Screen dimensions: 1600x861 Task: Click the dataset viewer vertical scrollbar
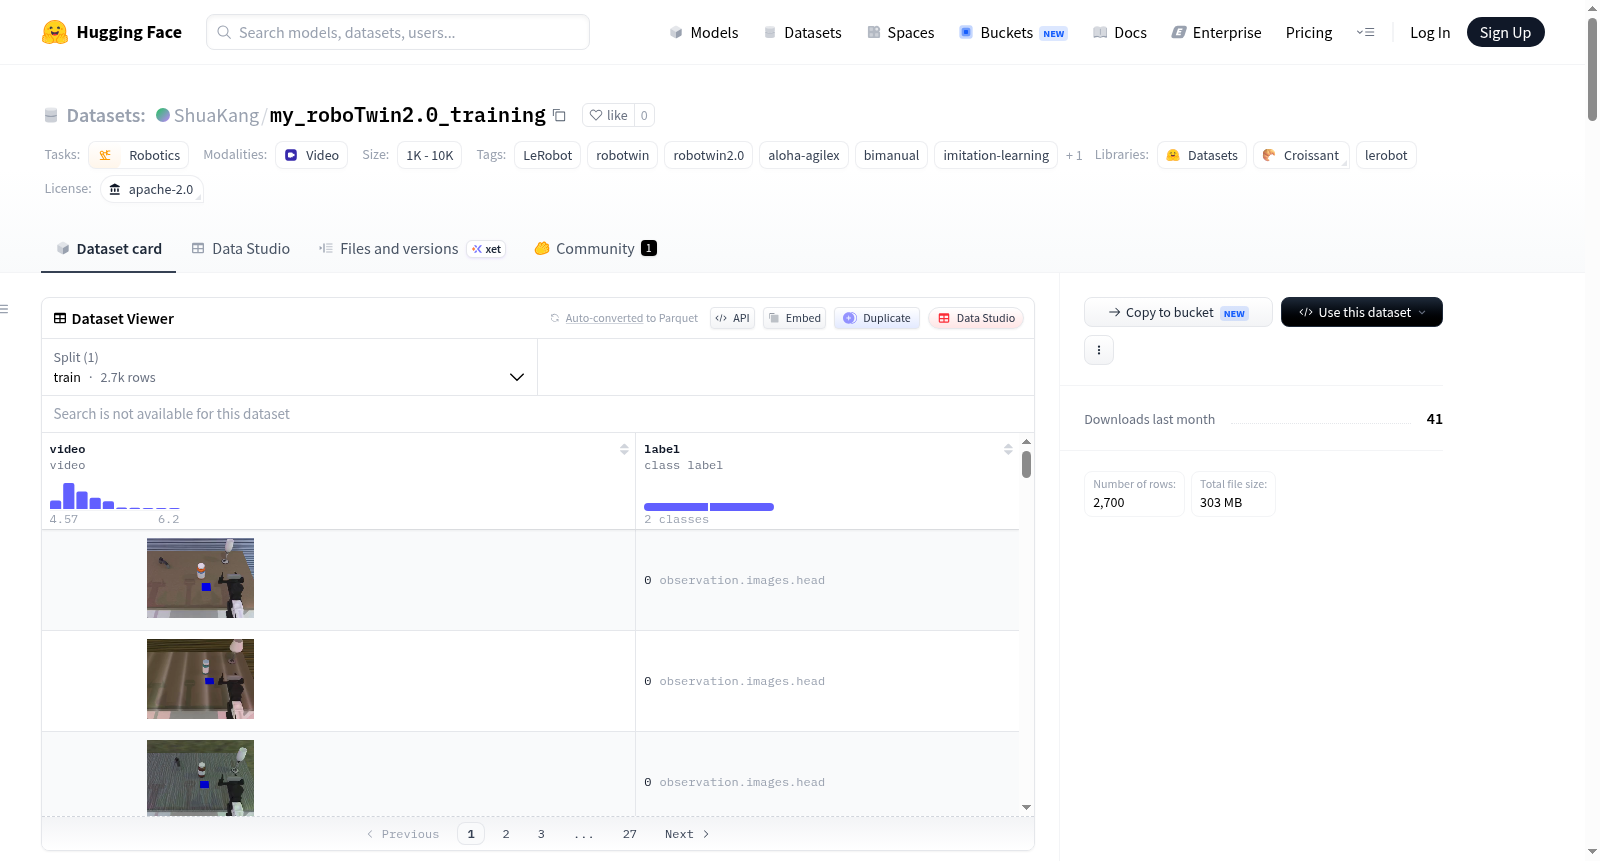pyautogui.click(x=1026, y=465)
